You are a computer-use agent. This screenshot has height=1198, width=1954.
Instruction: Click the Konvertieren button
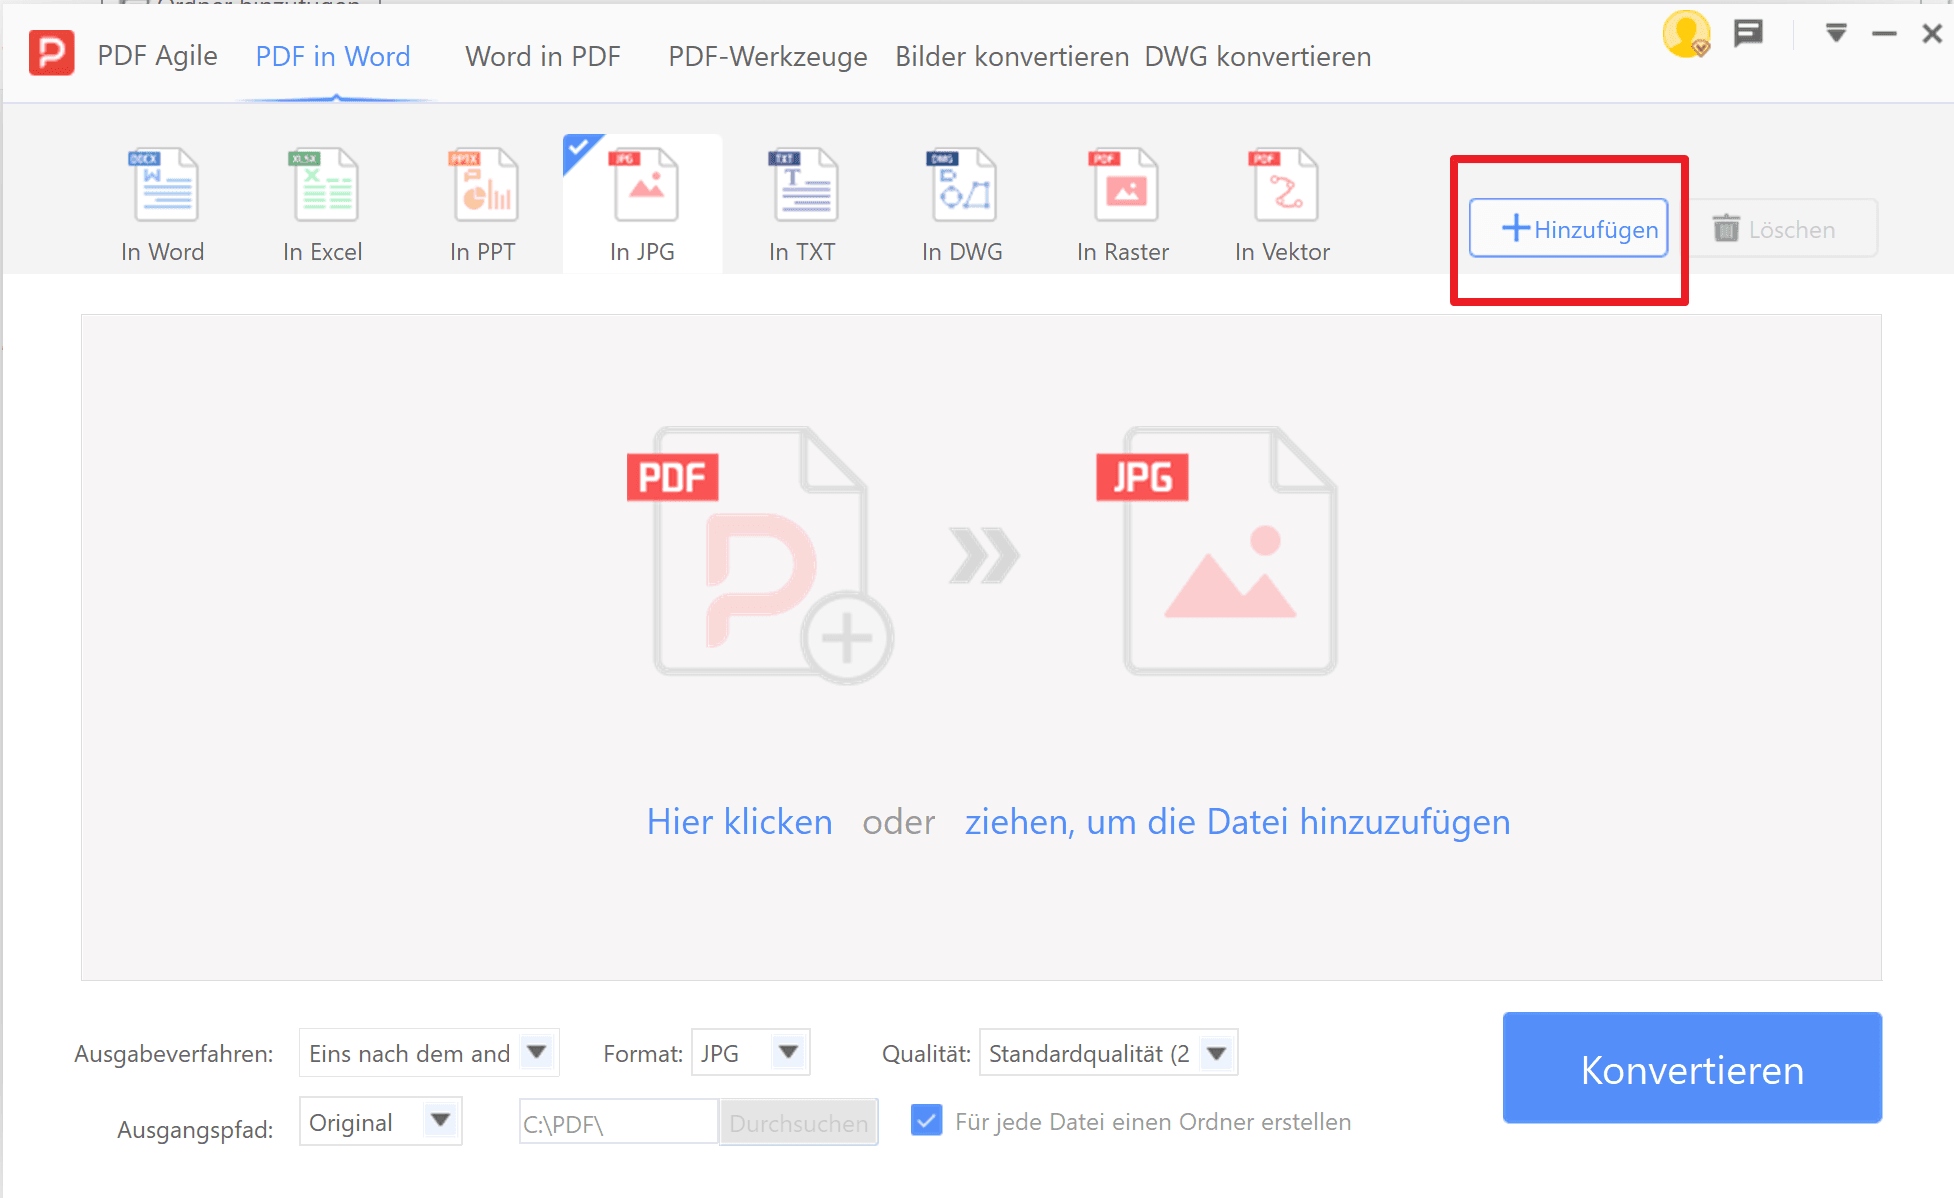tap(1691, 1068)
